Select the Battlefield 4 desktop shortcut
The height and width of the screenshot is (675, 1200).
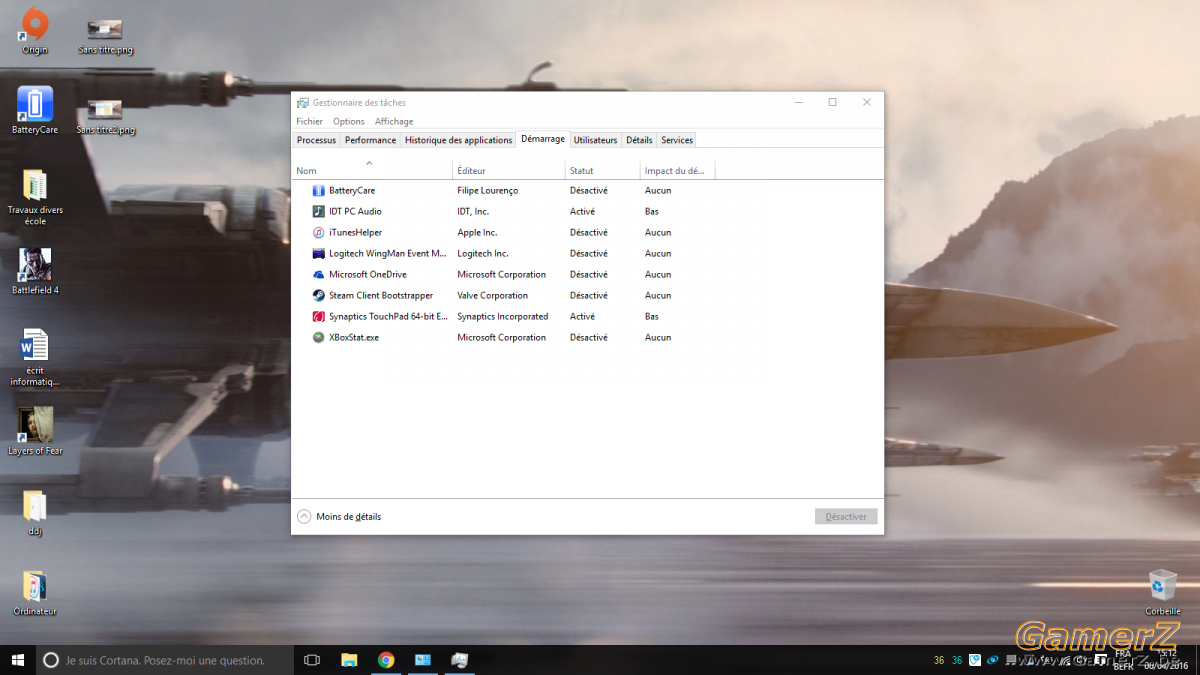(35, 271)
